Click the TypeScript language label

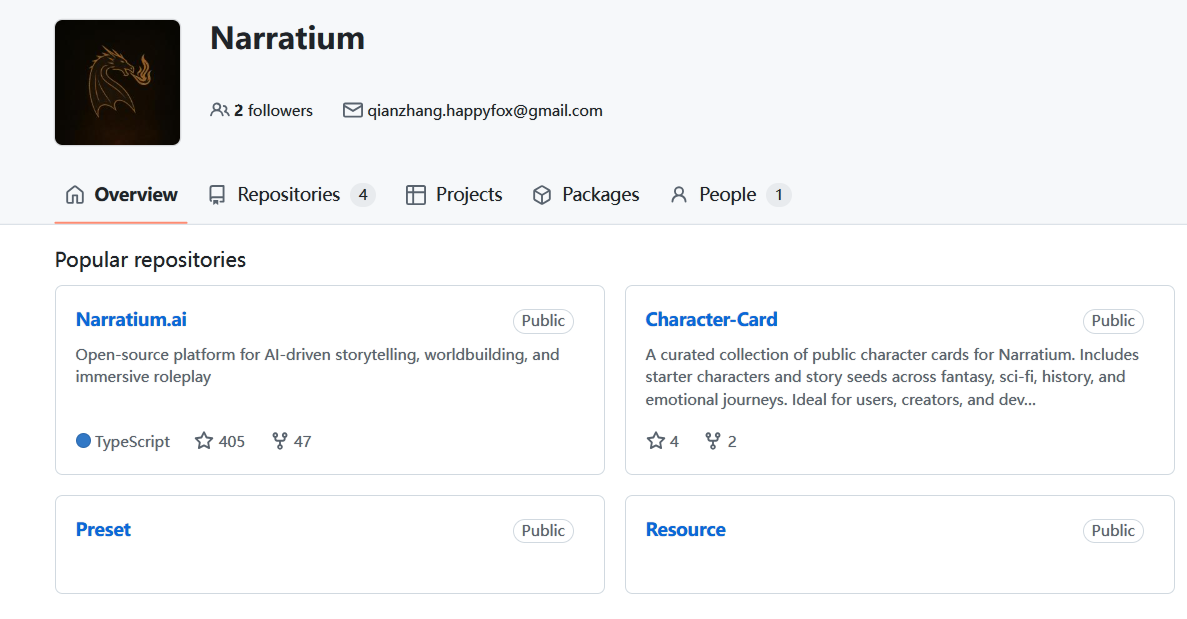[132, 441]
